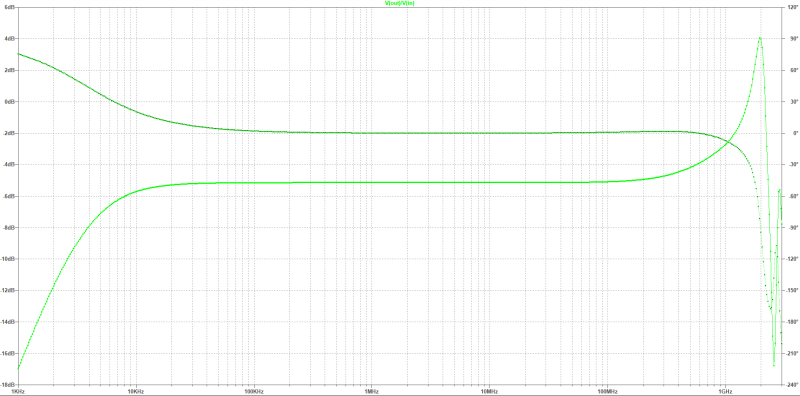
Task: Click the 0° phase axis label
Action: 790,134
